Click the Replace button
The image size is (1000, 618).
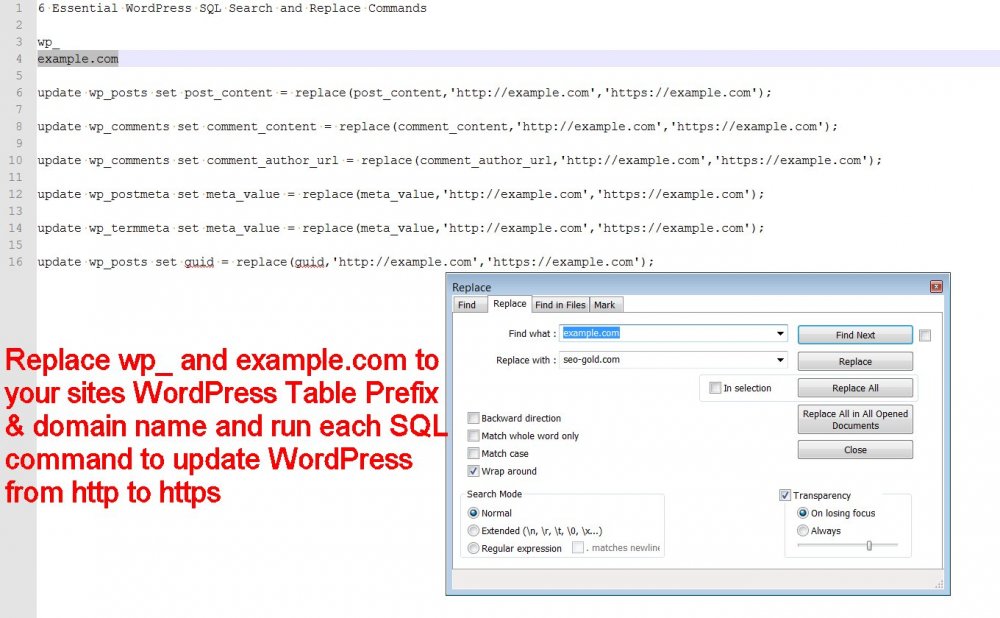tap(855, 361)
